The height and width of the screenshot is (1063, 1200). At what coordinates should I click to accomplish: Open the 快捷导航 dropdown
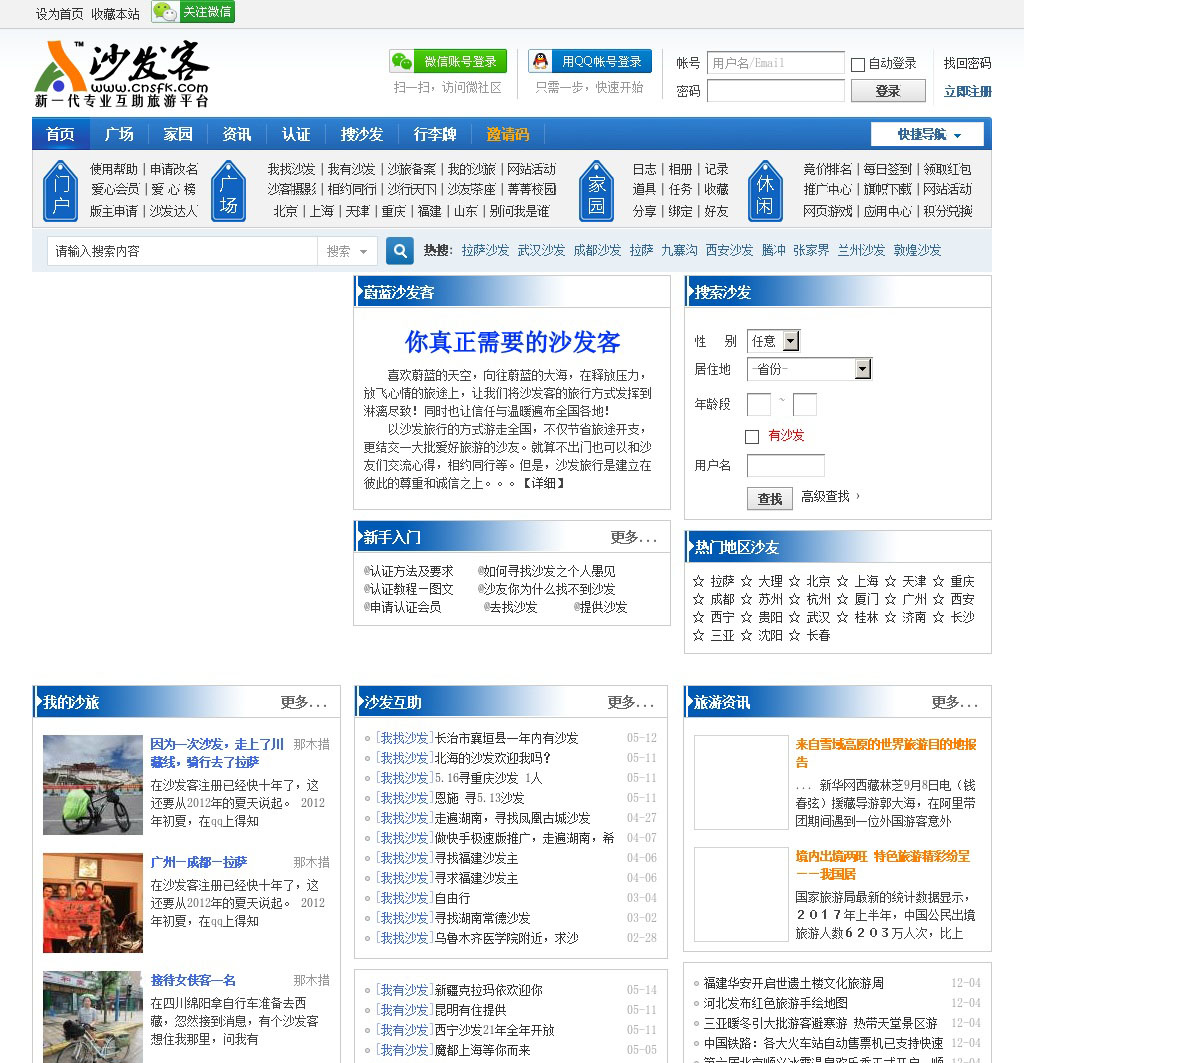(x=927, y=134)
